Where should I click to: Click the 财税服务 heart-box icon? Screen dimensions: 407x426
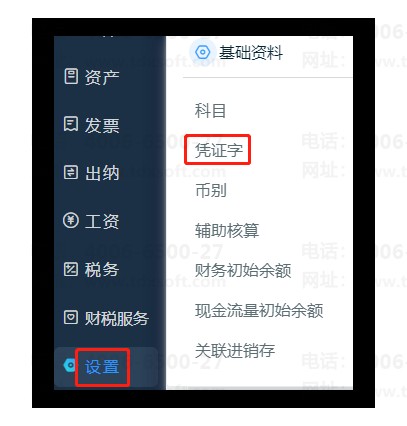click(x=71, y=317)
